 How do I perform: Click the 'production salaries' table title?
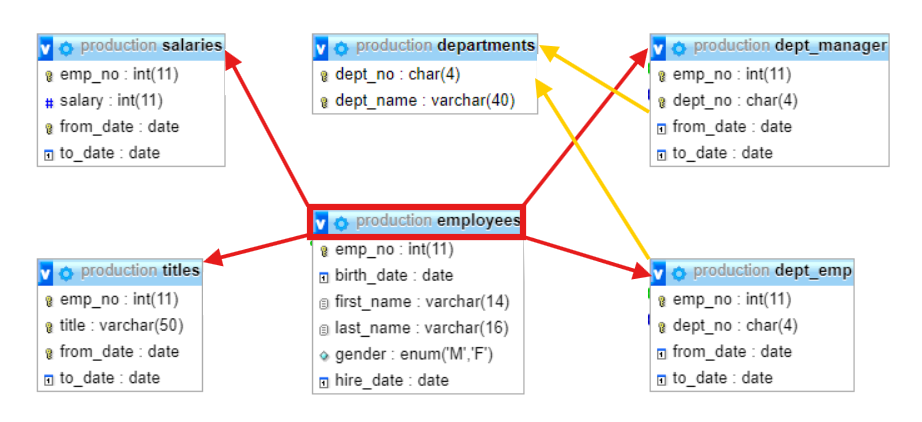click(x=152, y=46)
